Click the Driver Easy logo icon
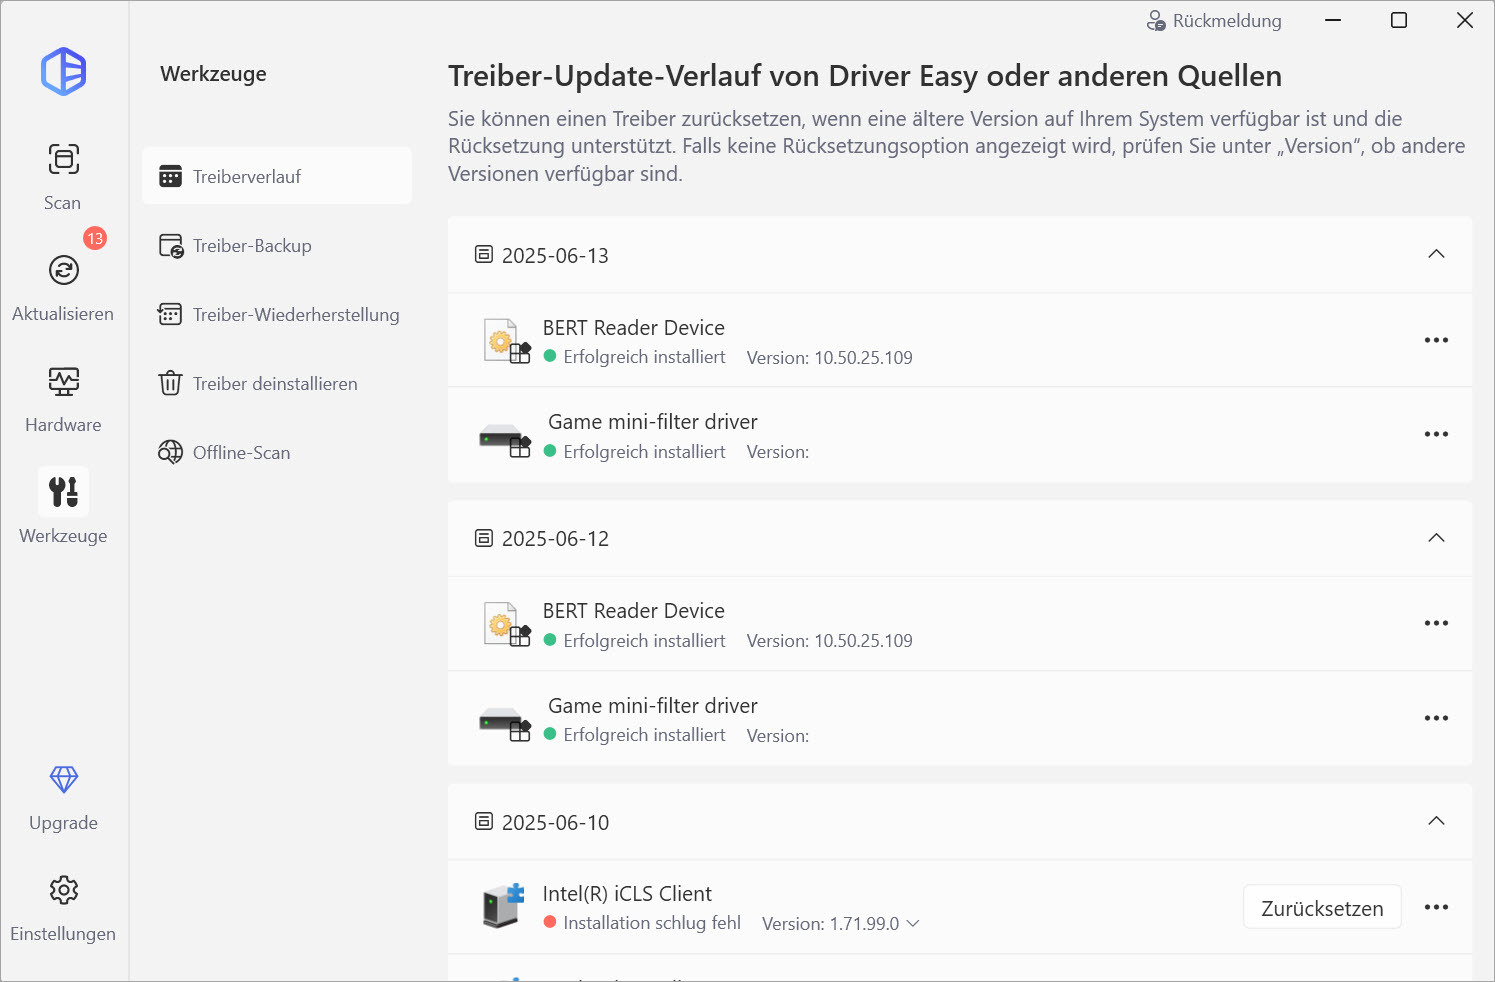Screen dimensions: 1495x982 63,72
